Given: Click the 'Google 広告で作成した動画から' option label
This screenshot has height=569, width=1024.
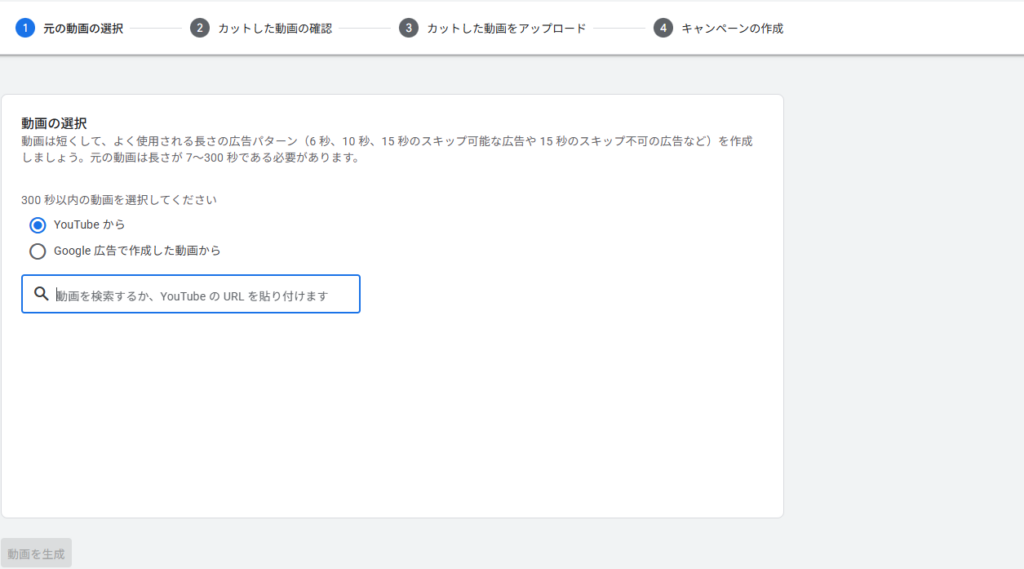Looking at the screenshot, I should (x=137, y=251).
